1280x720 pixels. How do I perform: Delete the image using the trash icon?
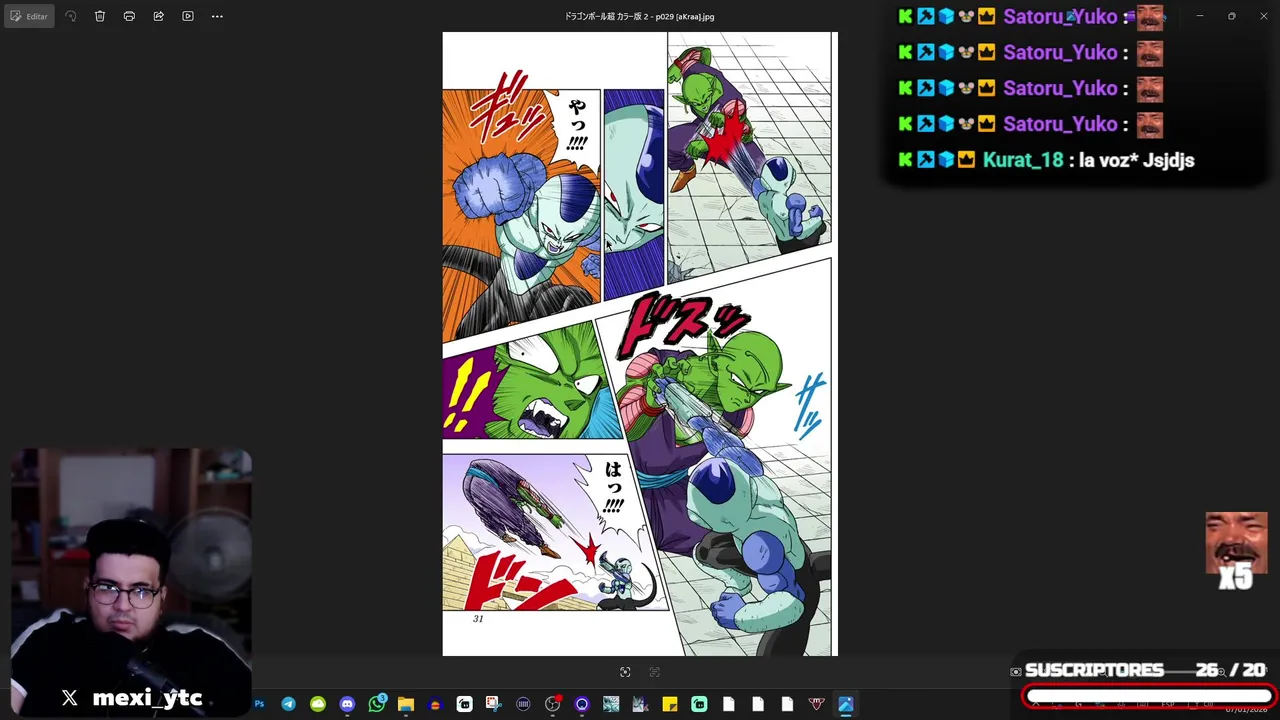(x=100, y=16)
